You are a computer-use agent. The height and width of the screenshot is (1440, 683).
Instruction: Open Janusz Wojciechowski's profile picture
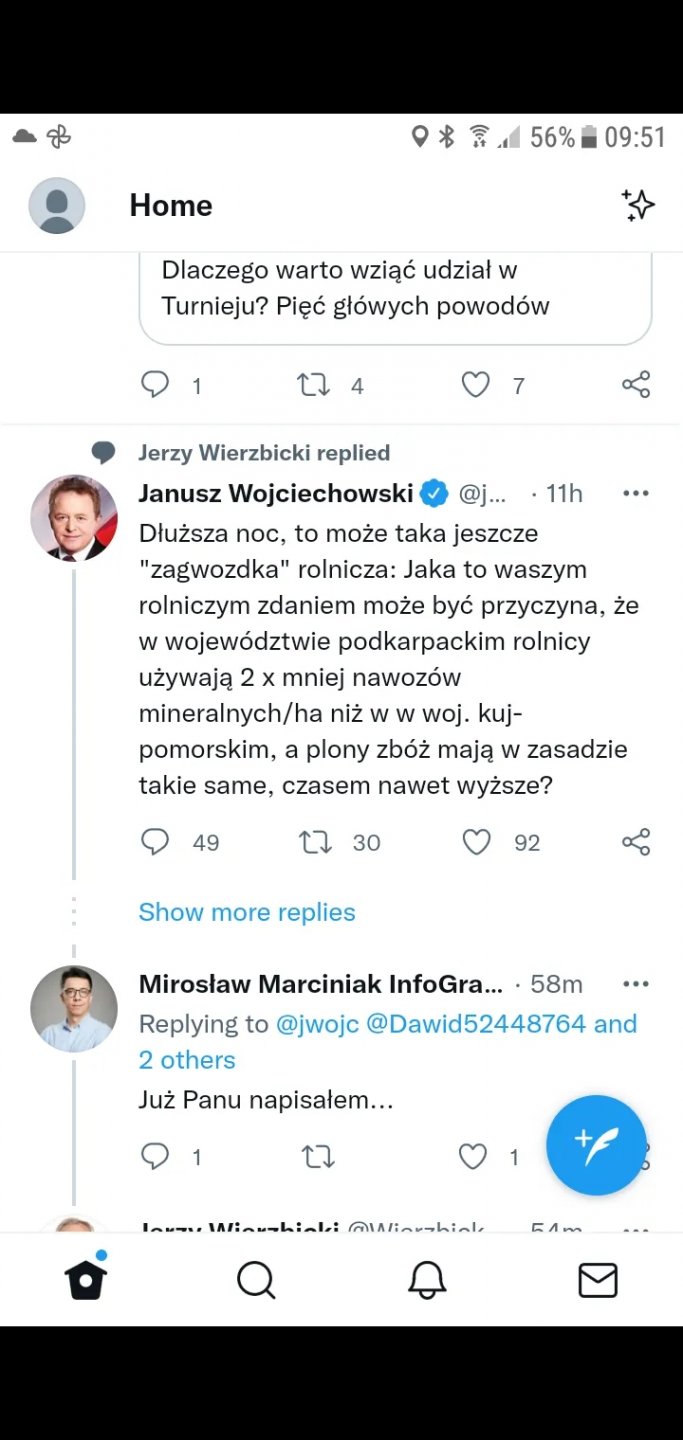pyautogui.click(x=74, y=518)
